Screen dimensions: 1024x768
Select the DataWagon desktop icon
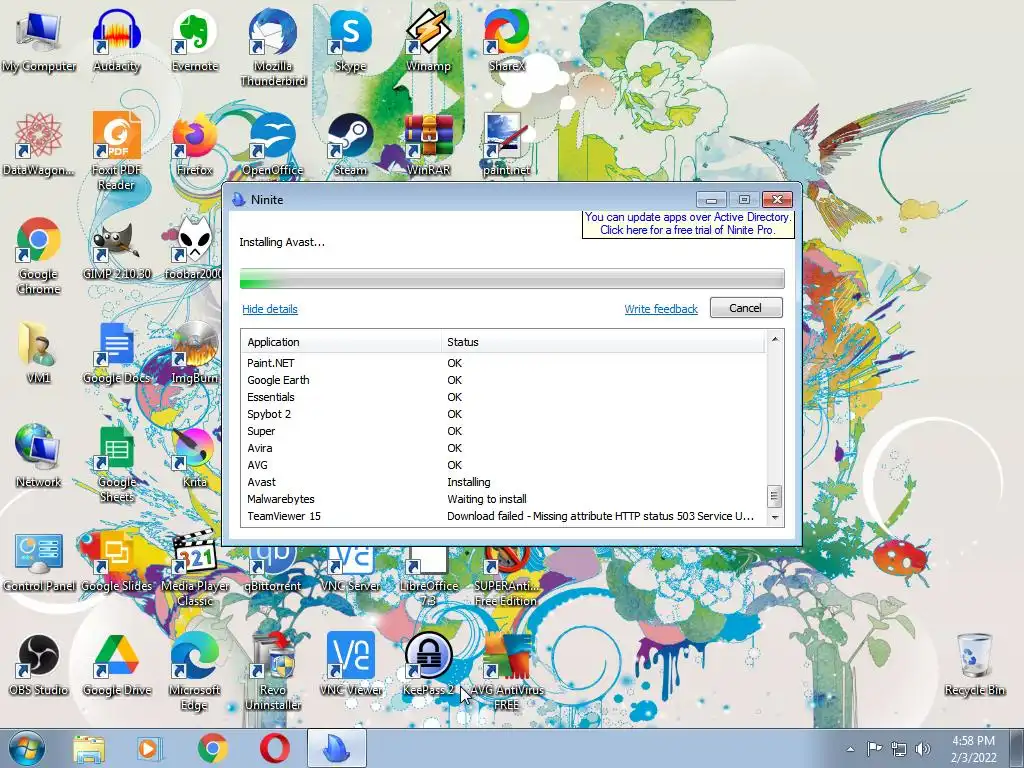click(39, 144)
